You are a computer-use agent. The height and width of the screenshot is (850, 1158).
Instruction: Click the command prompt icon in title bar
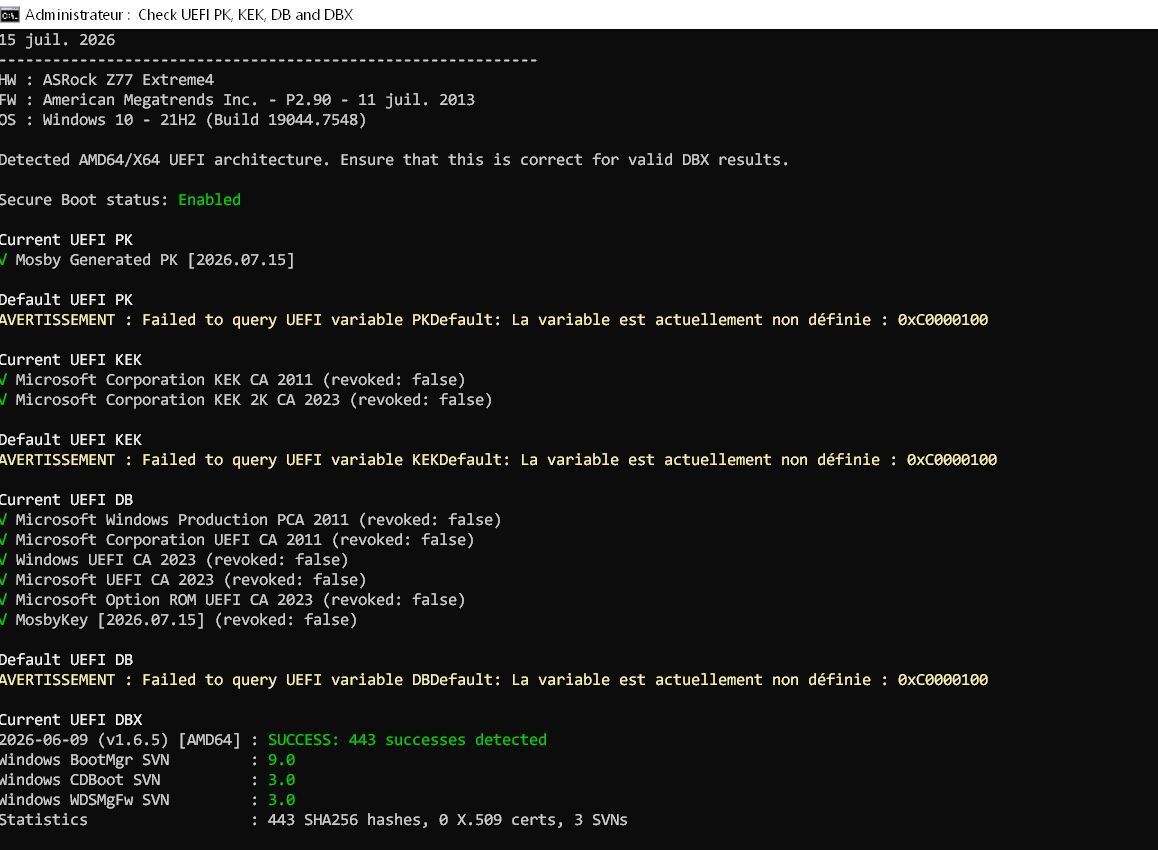[x=10, y=15]
